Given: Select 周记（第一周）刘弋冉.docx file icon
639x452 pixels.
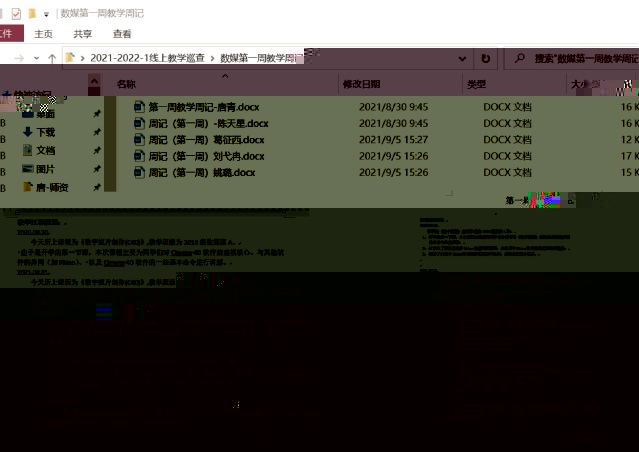Looking at the screenshot, I should [139, 156].
